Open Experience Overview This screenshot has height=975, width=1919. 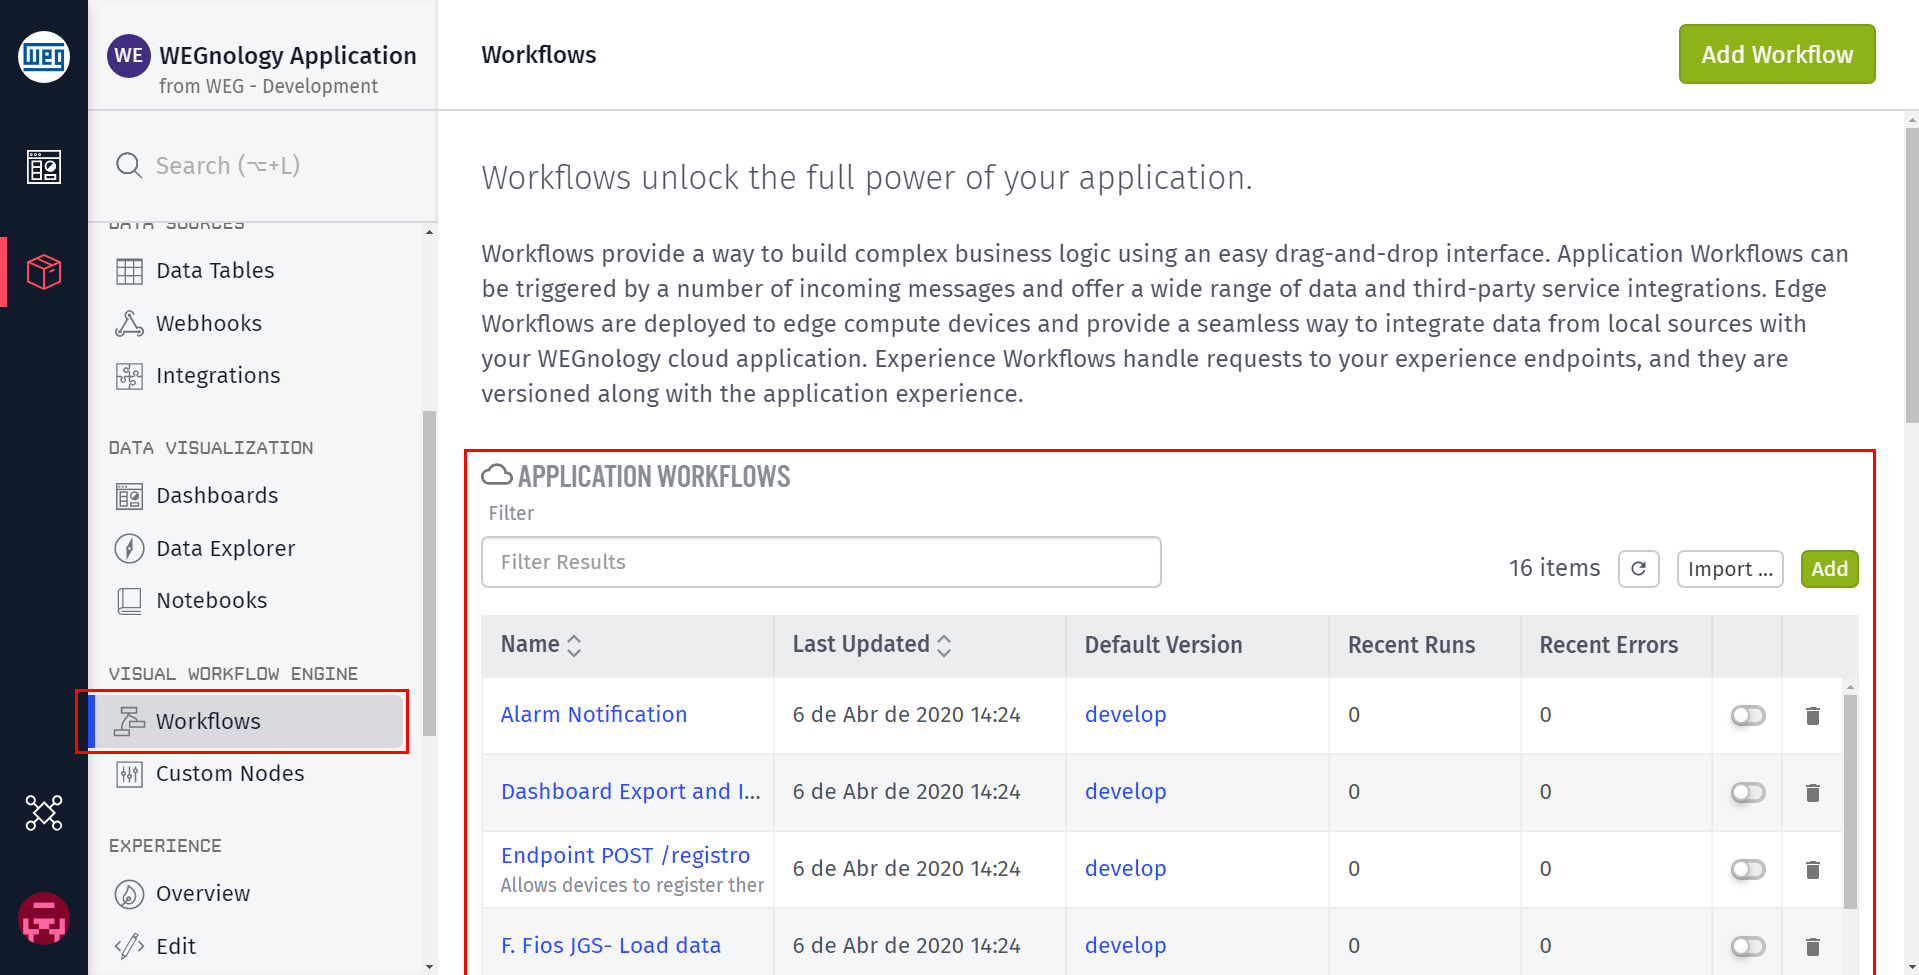tap(203, 894)
